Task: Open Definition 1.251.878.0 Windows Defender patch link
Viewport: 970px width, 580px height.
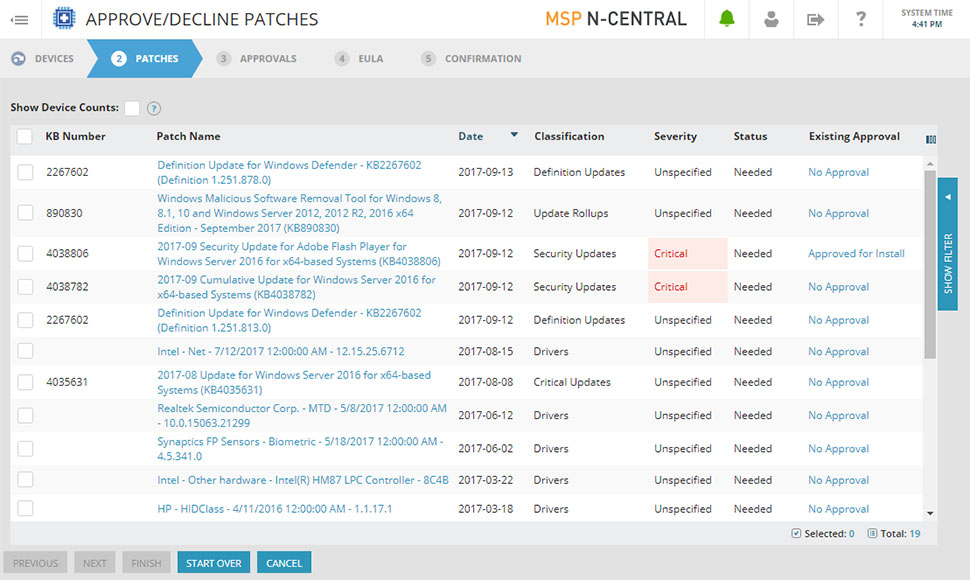Action: pos(289,173)
